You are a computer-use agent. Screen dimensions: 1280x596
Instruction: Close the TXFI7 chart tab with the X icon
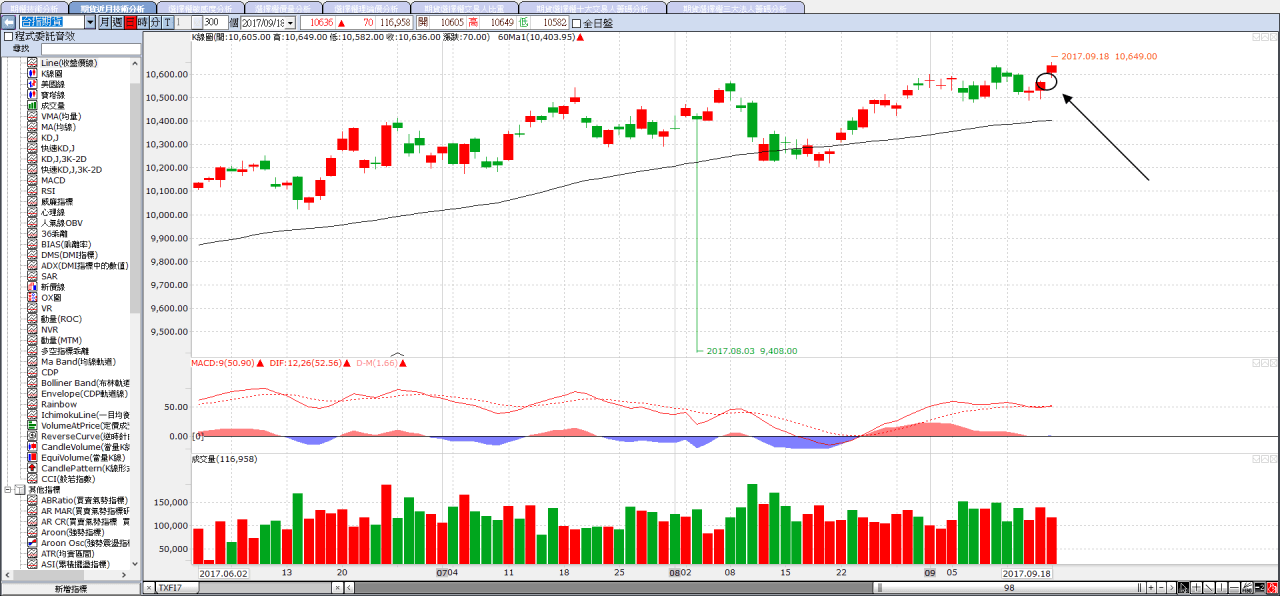(x=150, y=588)
